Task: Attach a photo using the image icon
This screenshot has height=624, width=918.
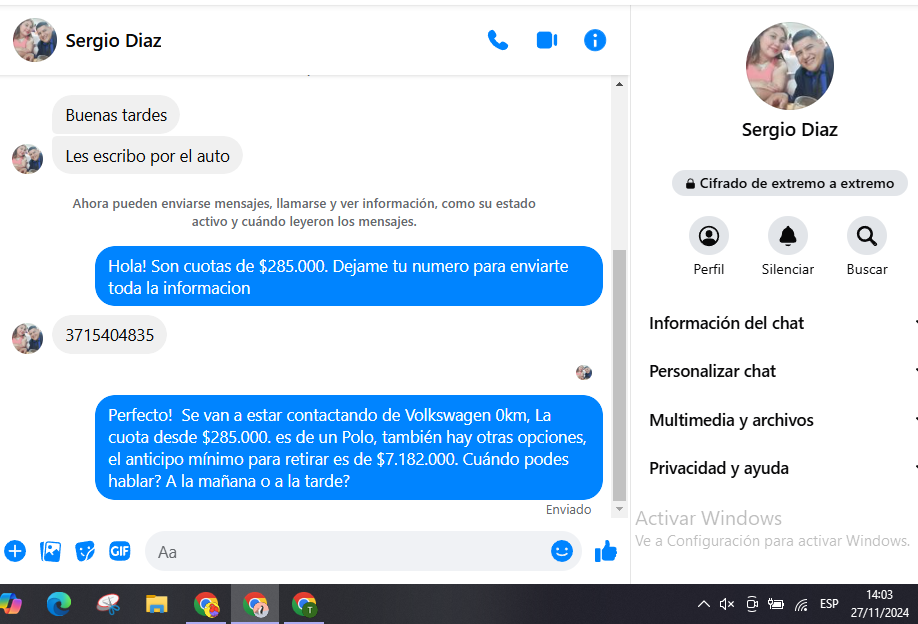Action: click(50, 551)
